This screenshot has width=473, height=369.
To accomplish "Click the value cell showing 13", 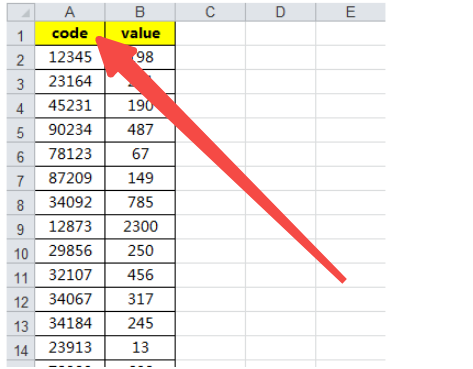I will point(140,348).
